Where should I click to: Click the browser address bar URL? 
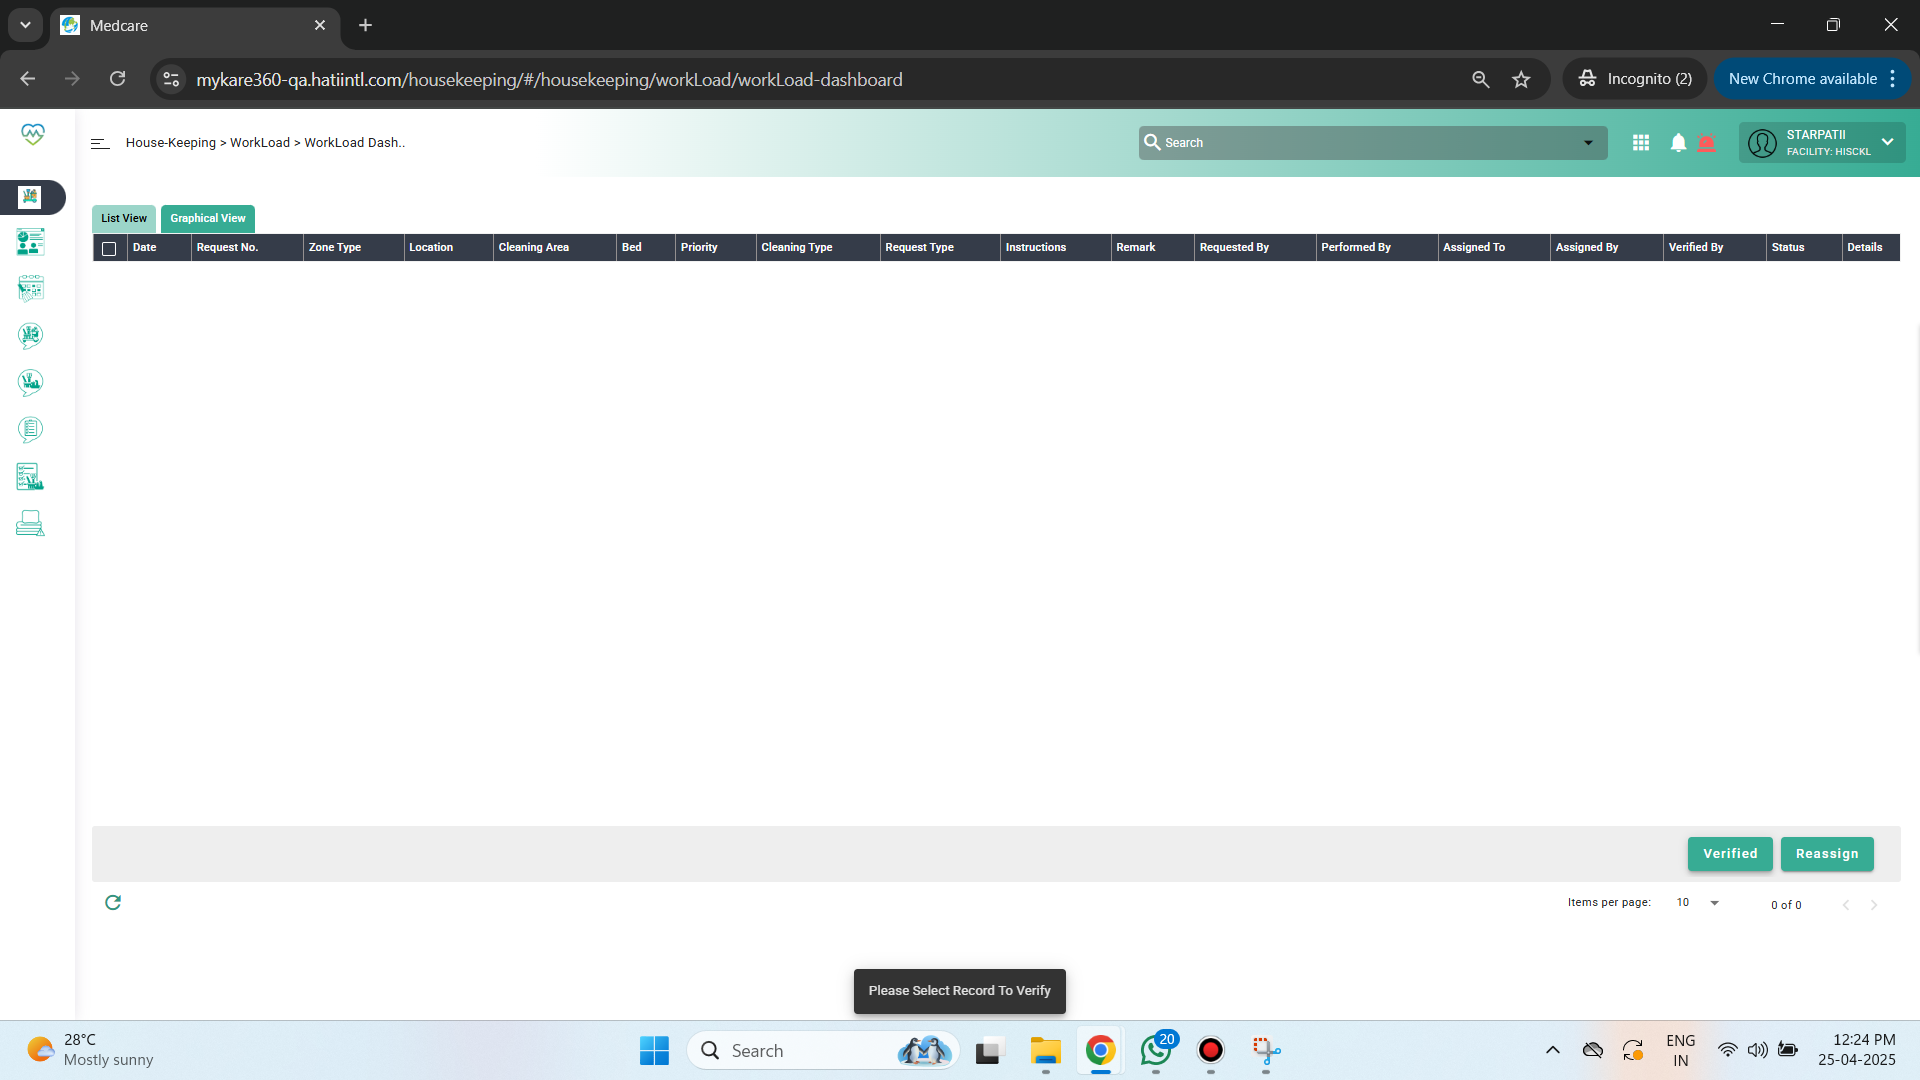pyautogui.click(x=549, y=79)
